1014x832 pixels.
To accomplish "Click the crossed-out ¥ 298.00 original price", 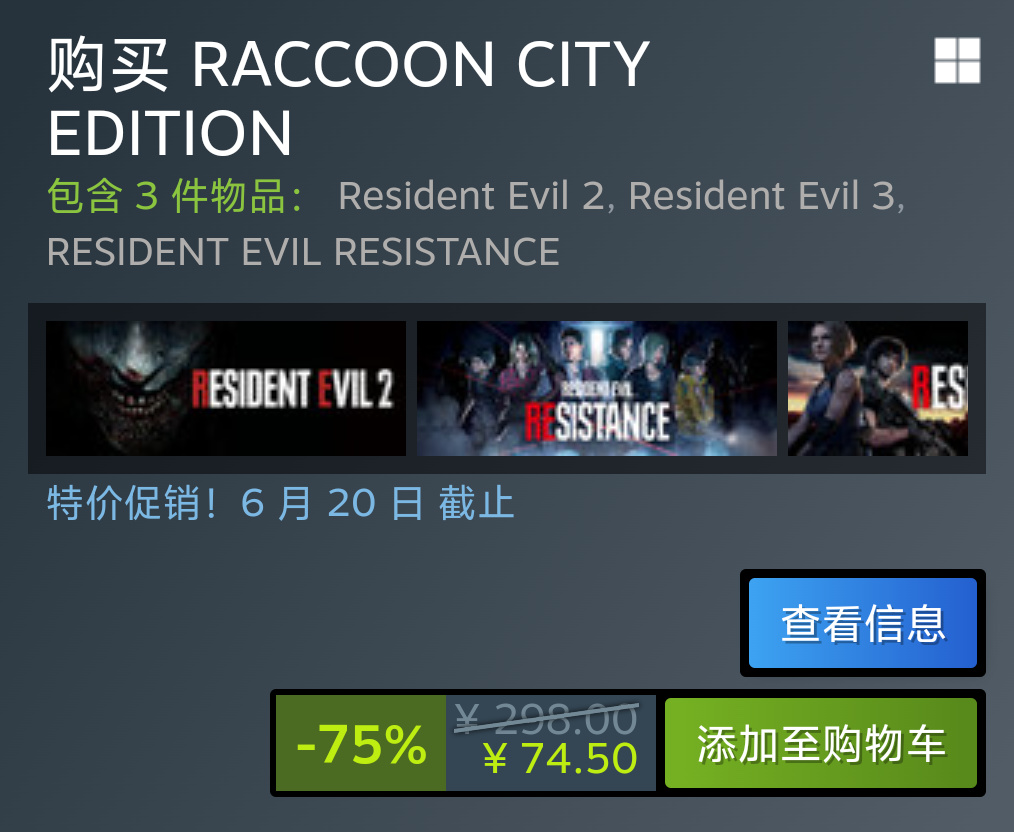I will click(546, 718).
